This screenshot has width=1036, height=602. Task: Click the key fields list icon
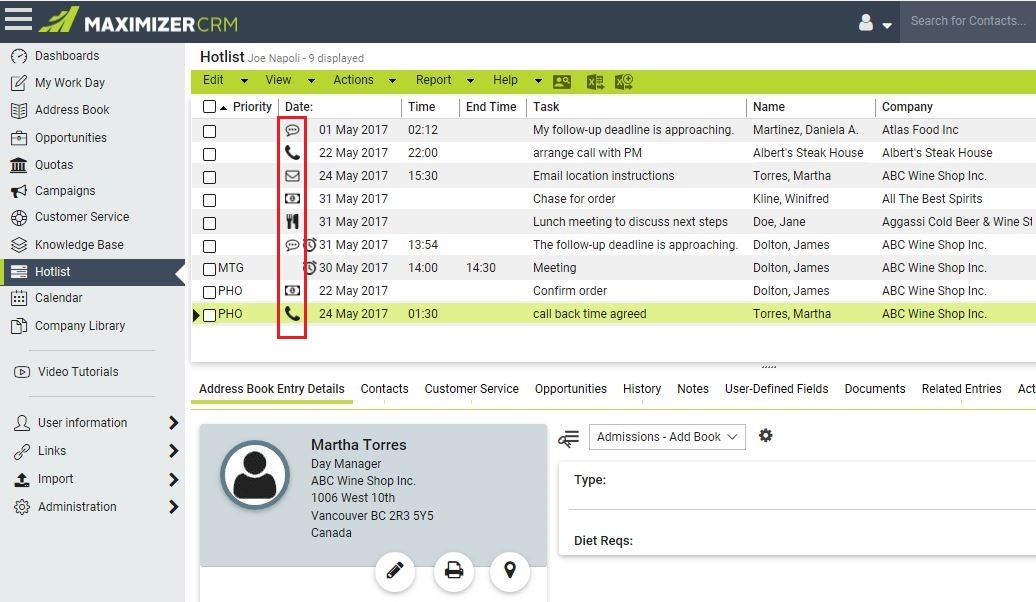(x=568, y=437)
